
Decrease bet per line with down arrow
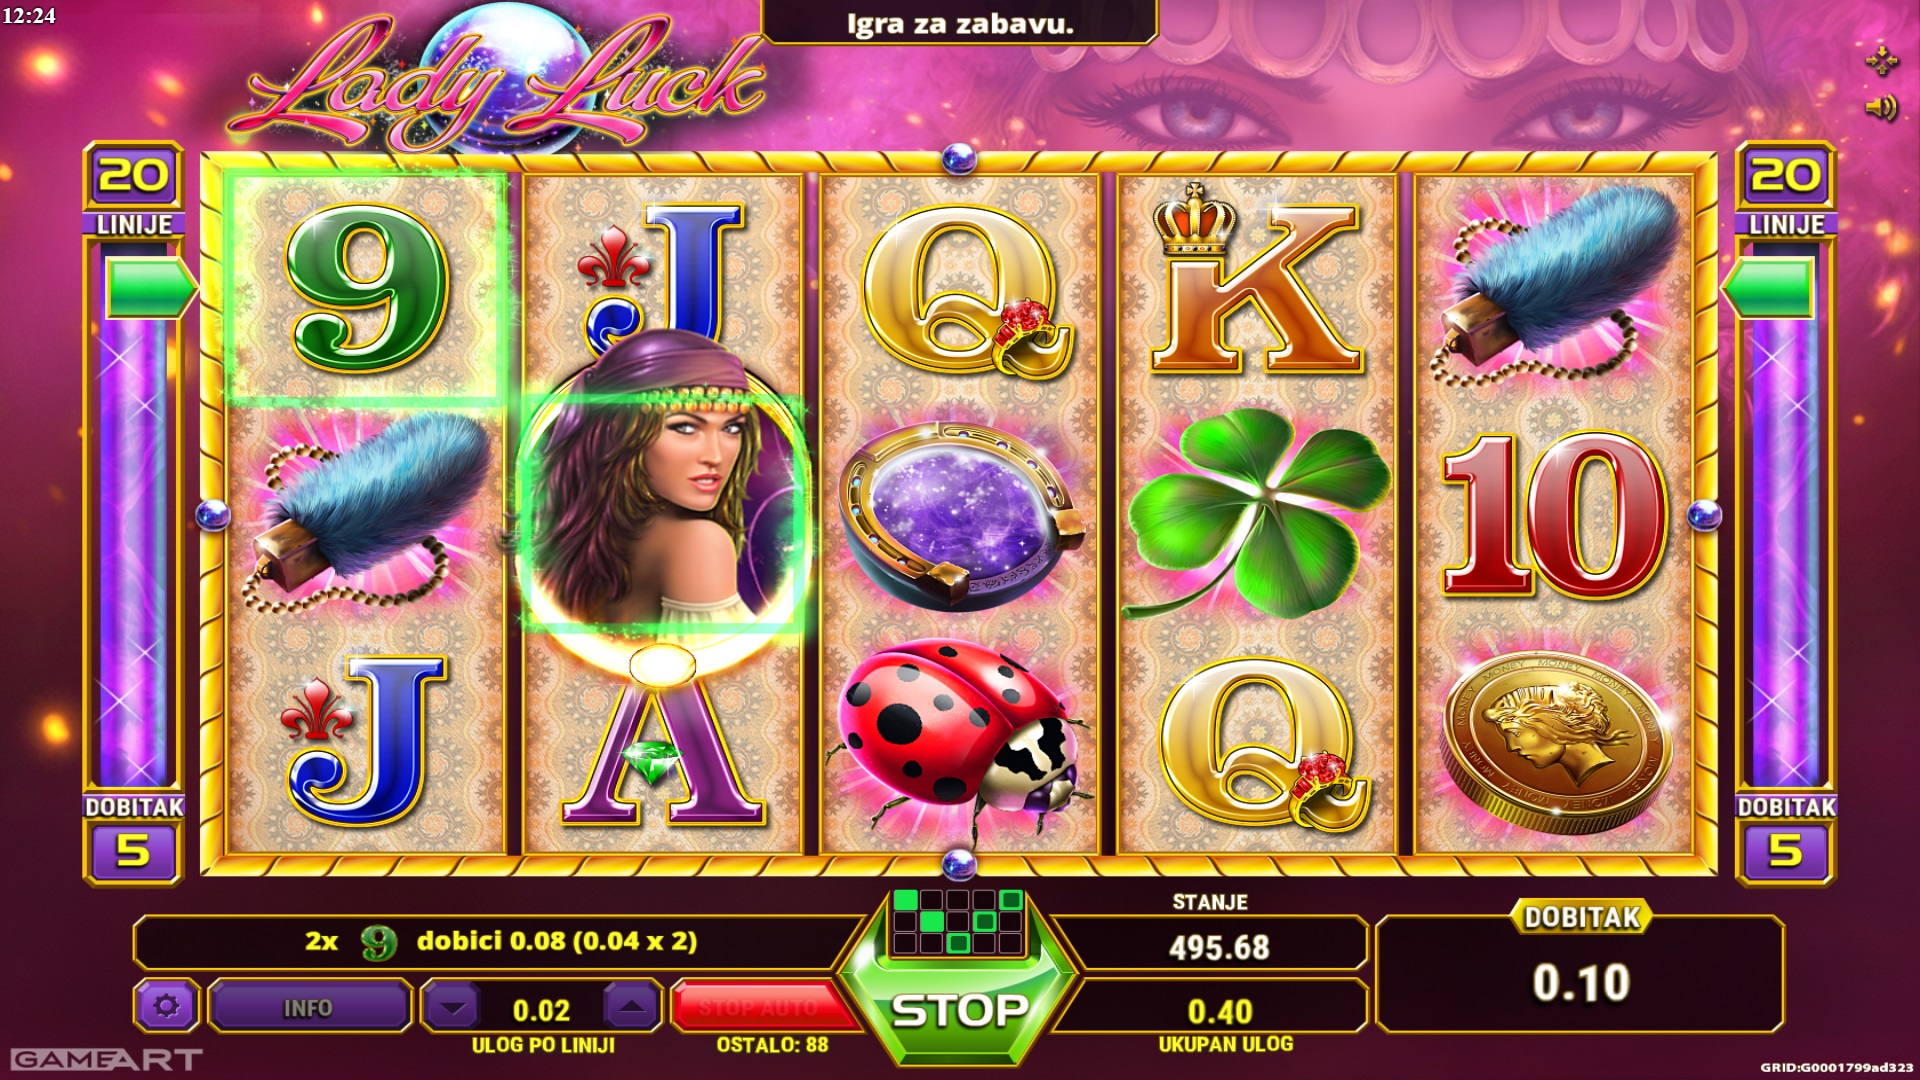(x=453, y=1007)
